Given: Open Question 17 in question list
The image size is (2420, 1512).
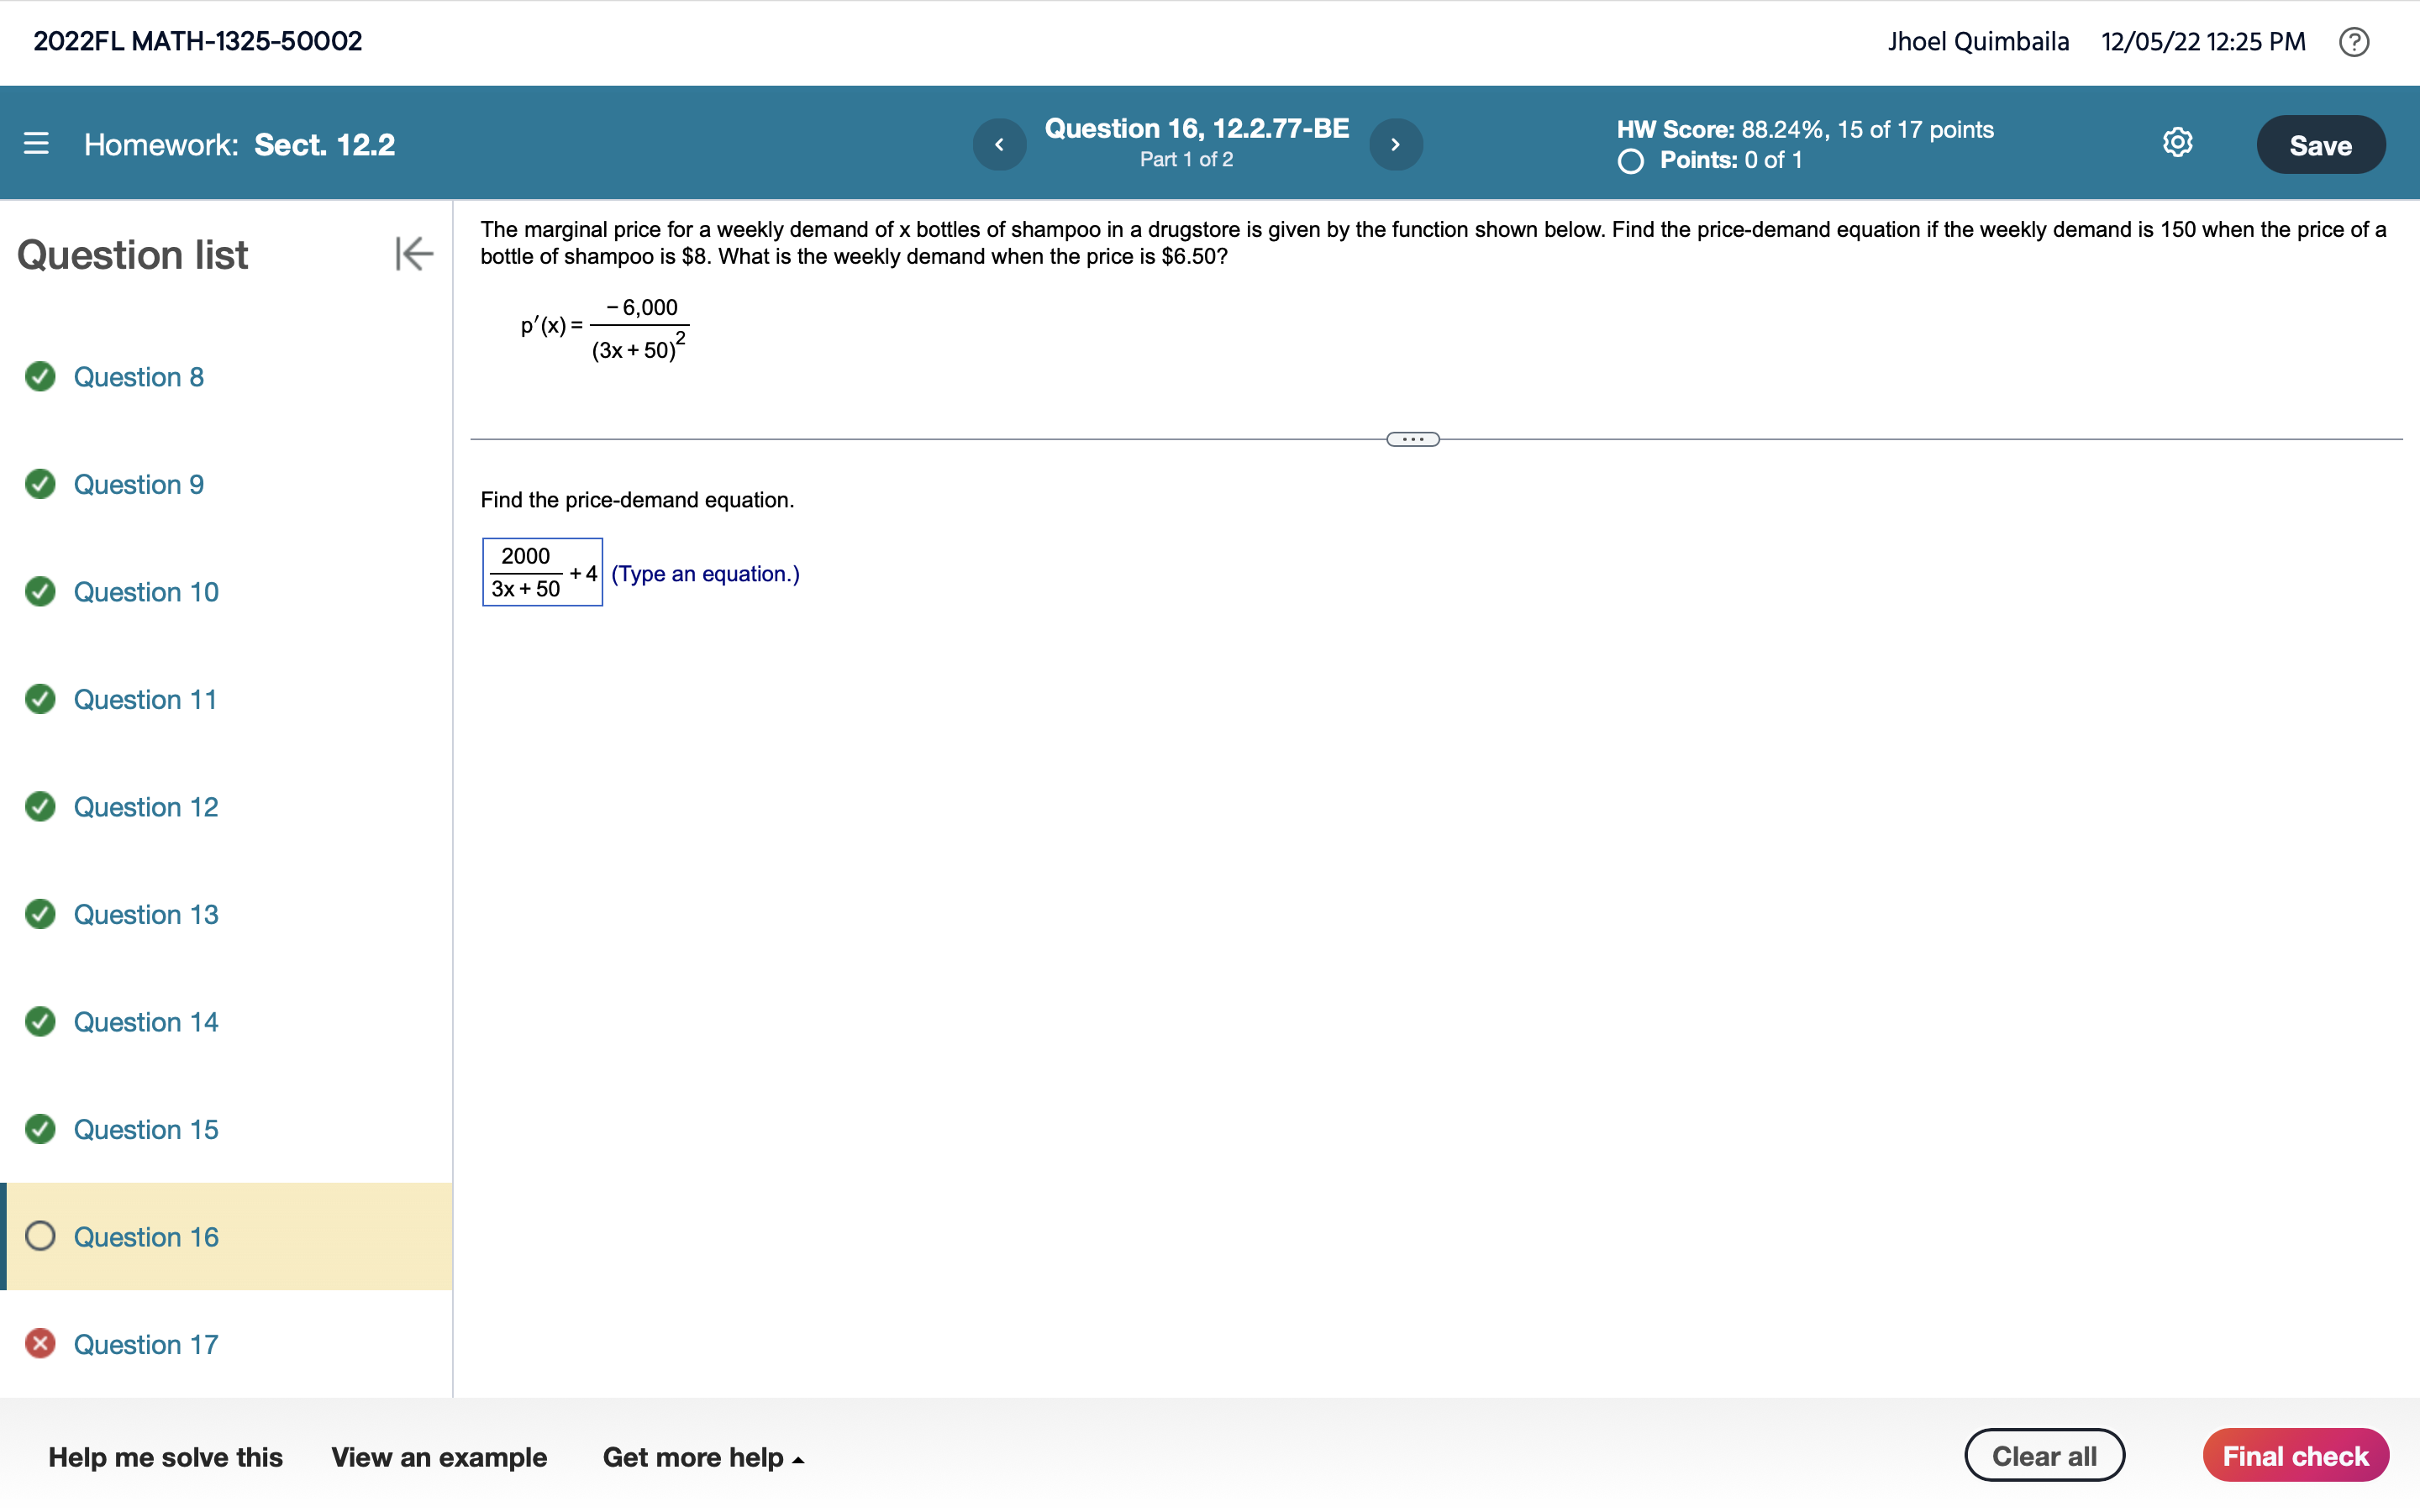Looking at the screenshot, I should pyautogui.click(x=145, y=1345).
